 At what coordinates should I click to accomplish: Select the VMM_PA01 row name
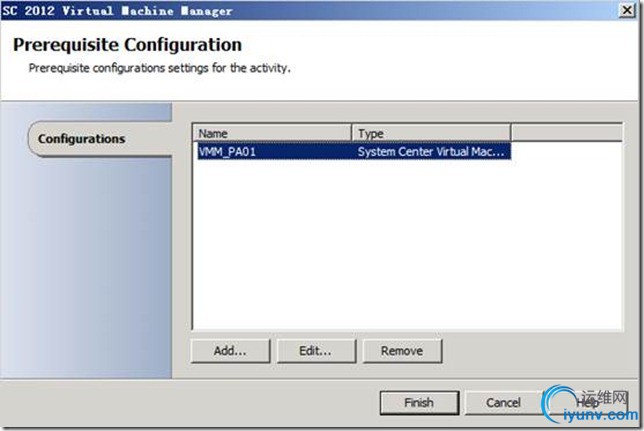[227, 152]
